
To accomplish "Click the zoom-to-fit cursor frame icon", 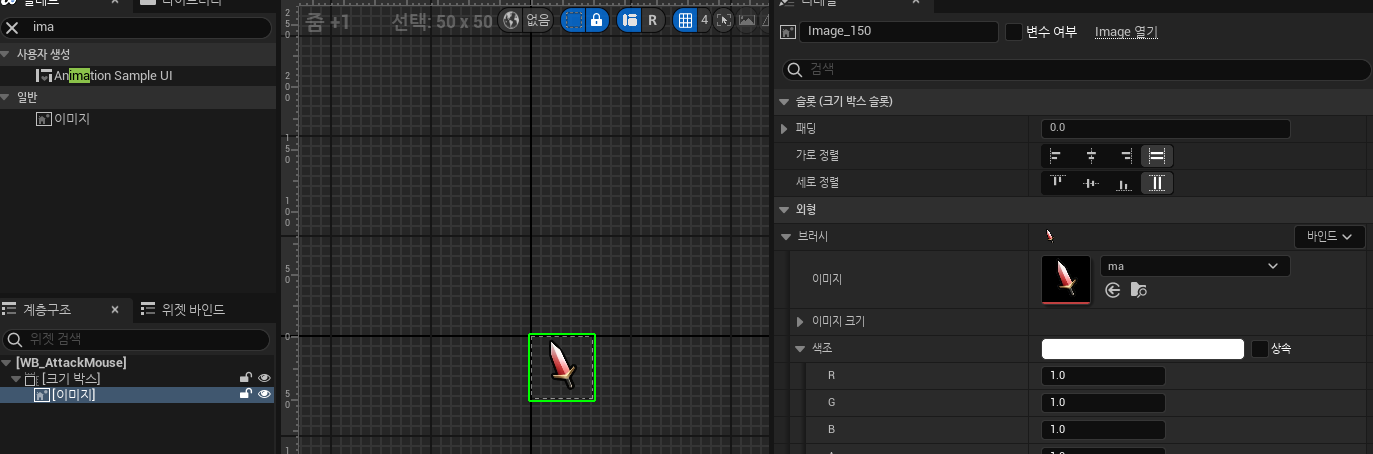I will coord(723,20).
